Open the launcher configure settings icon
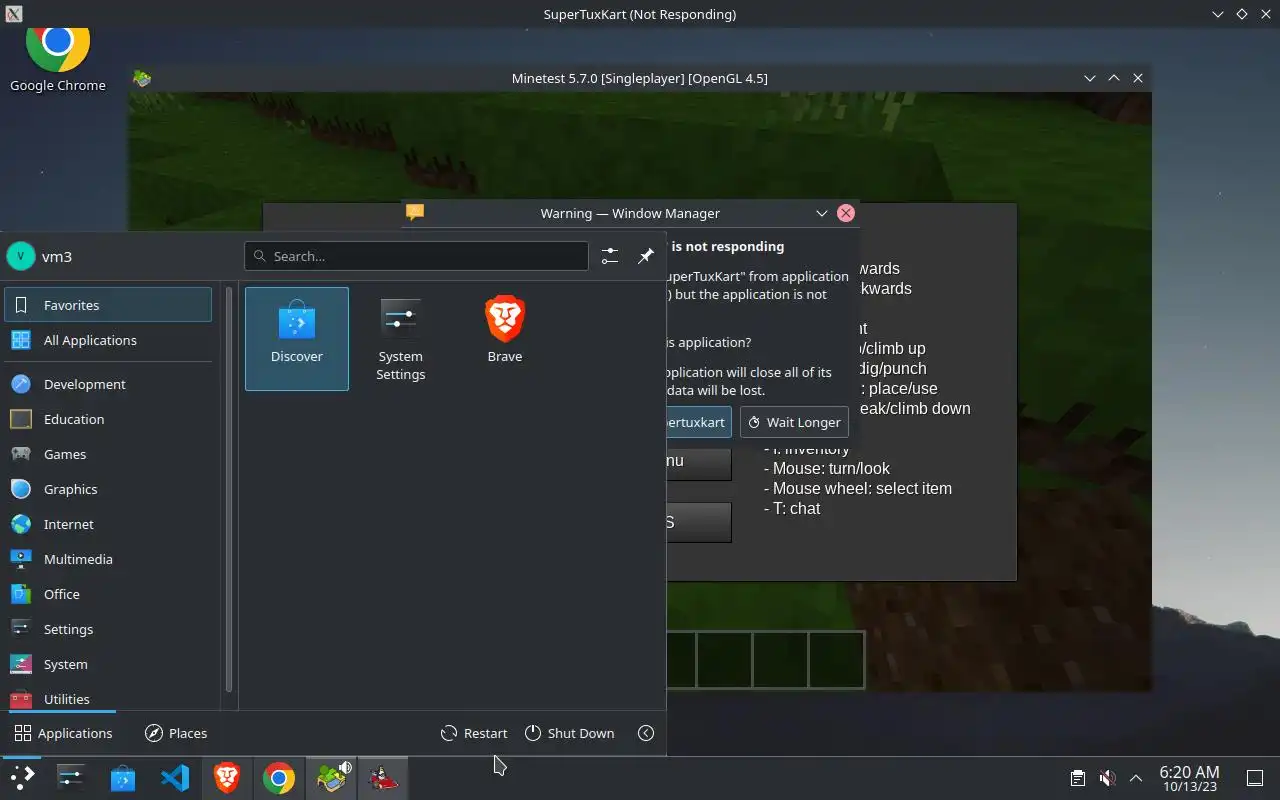Screen dimensions: 1280x800 click(610, 256)
